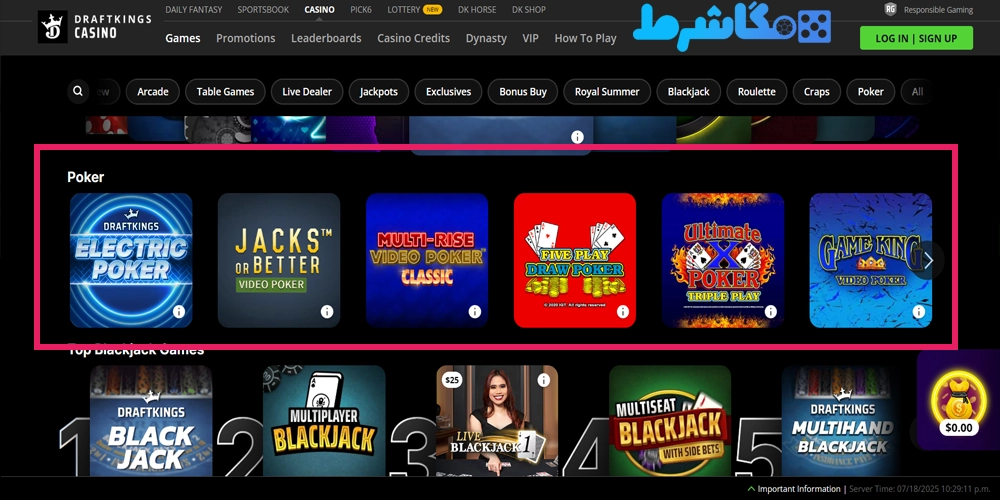Viewport: 1000px width, 500px height.
Task: Open the Leaderboards menu item
Action: (x=327, y=38)
